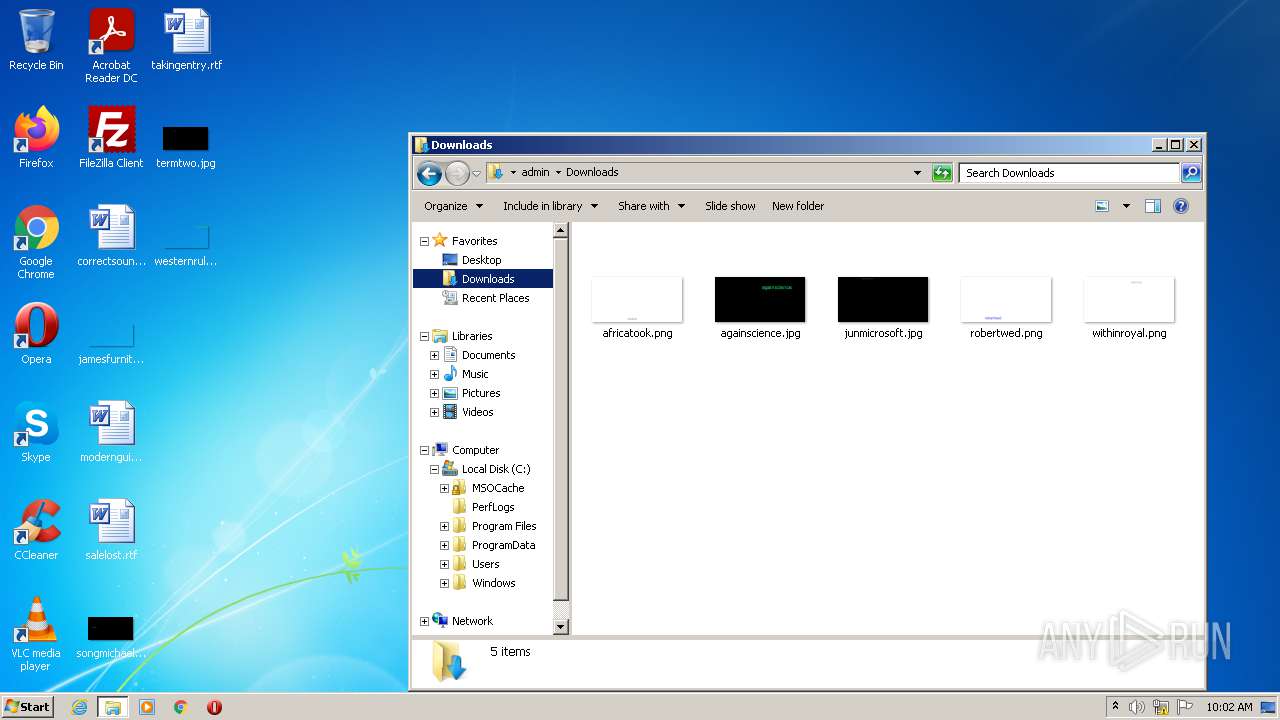Click the search magnifier icon
Screen dimensions: 1280x720
coord(1191,173)
